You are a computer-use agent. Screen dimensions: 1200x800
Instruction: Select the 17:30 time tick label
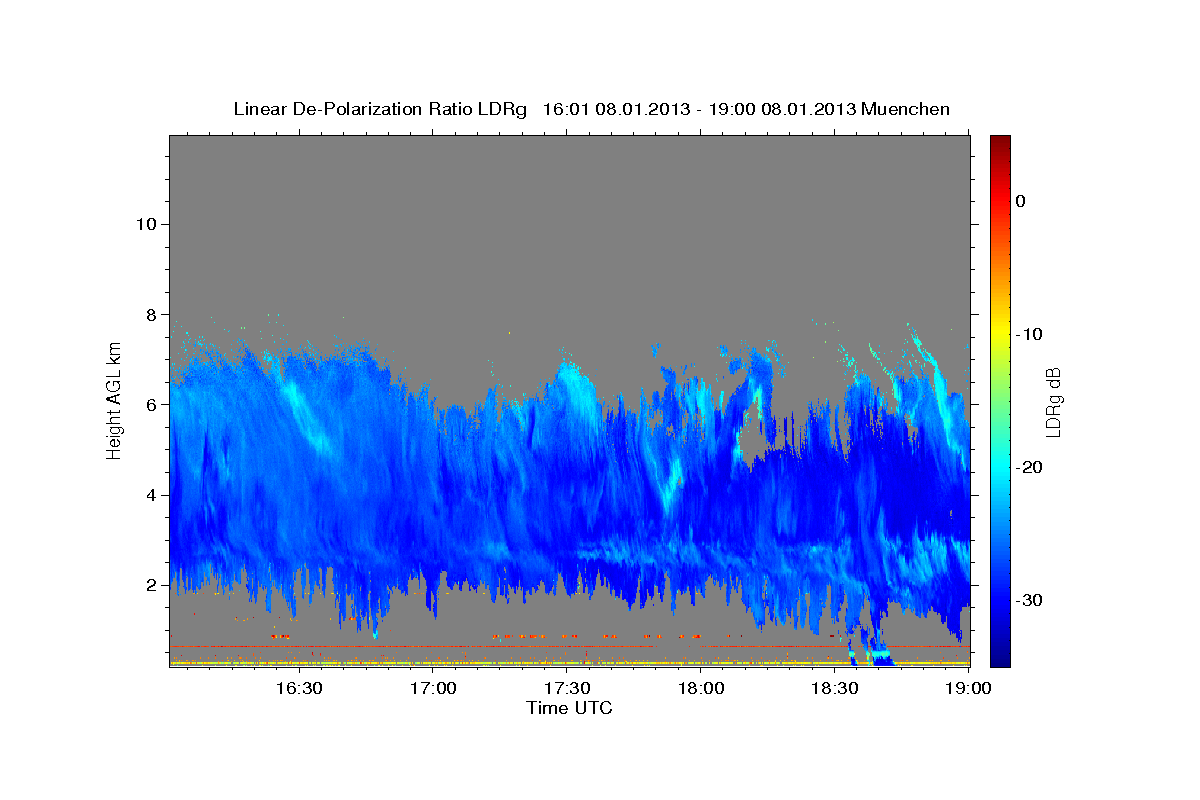click(x=567, y=688)
